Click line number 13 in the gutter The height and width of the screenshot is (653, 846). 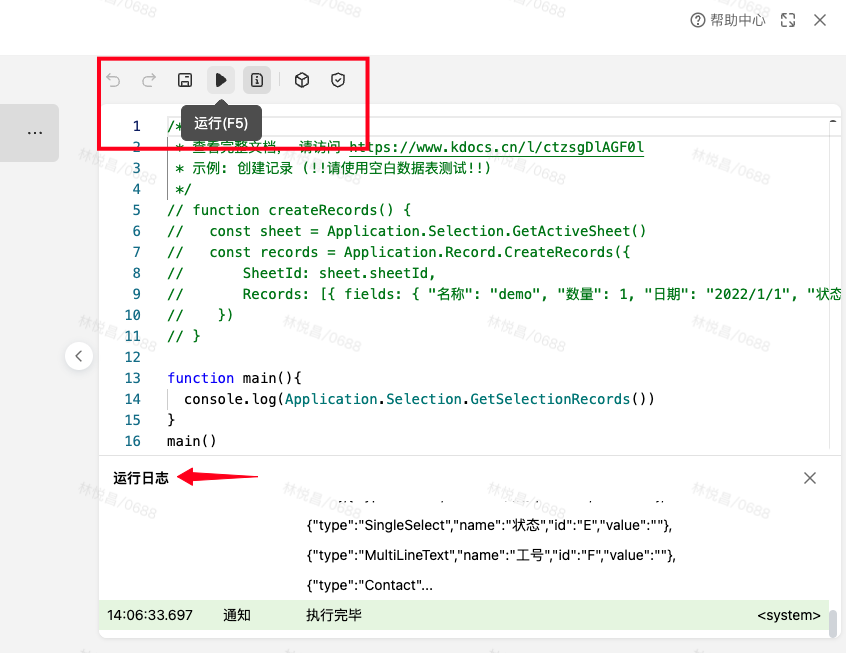pyautogui.click(x=133, y=378)
